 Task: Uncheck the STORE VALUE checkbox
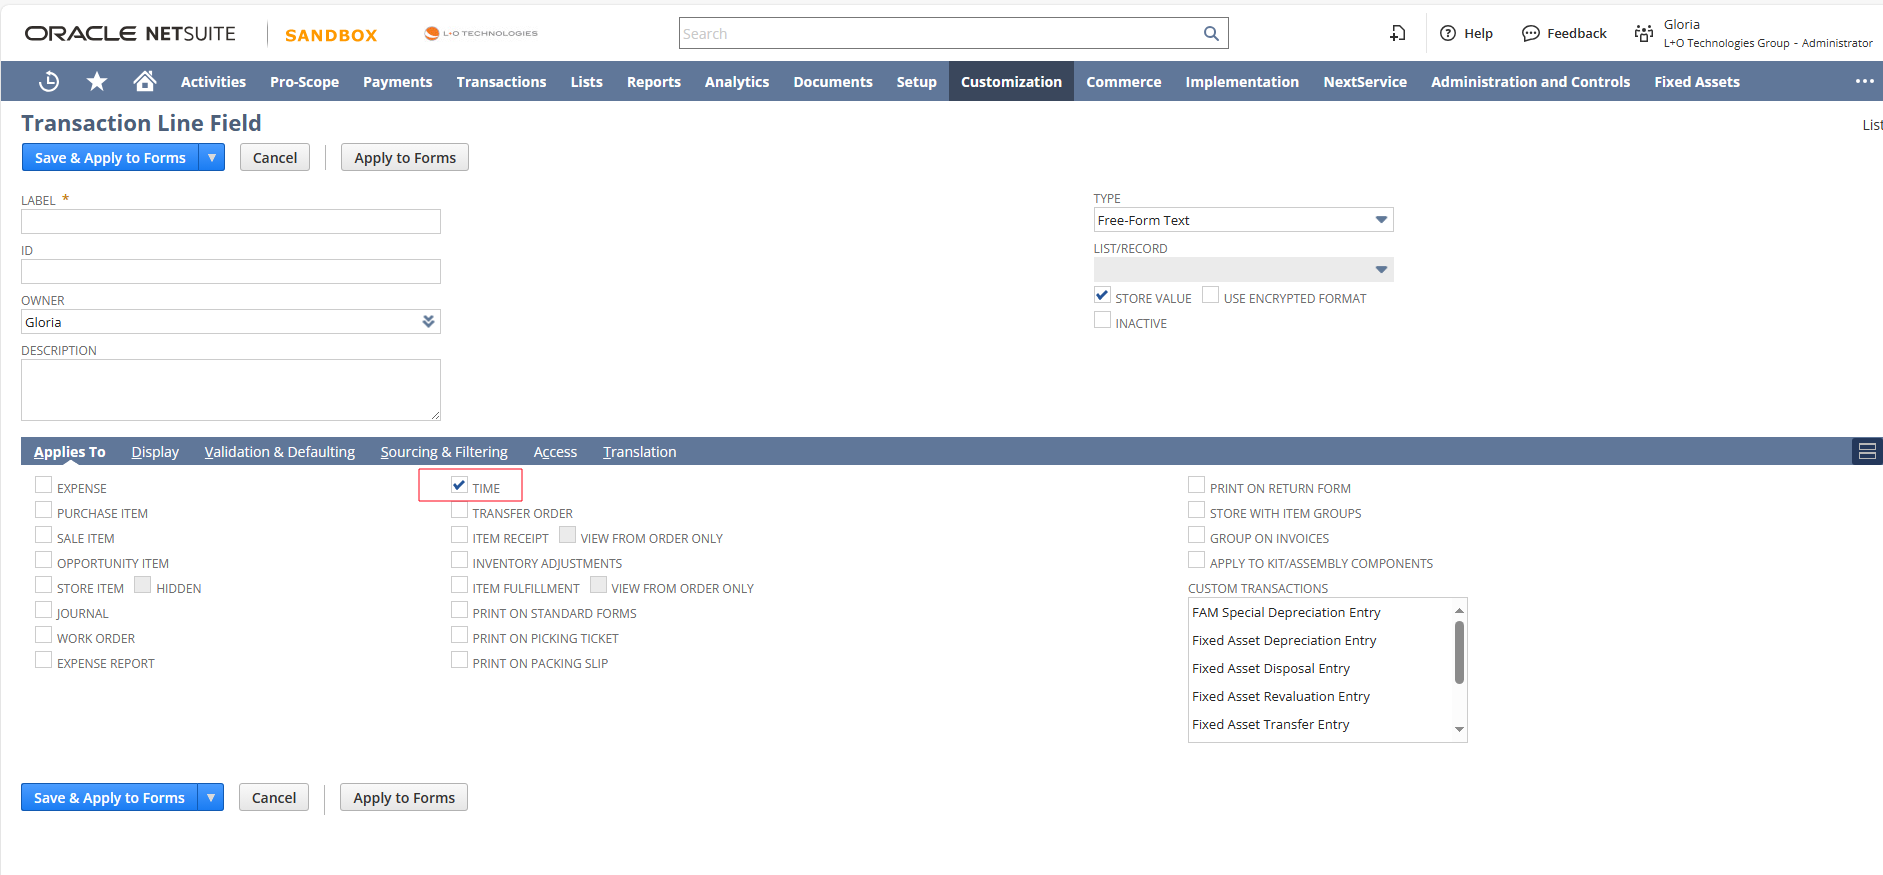(x=1102, y=296)
